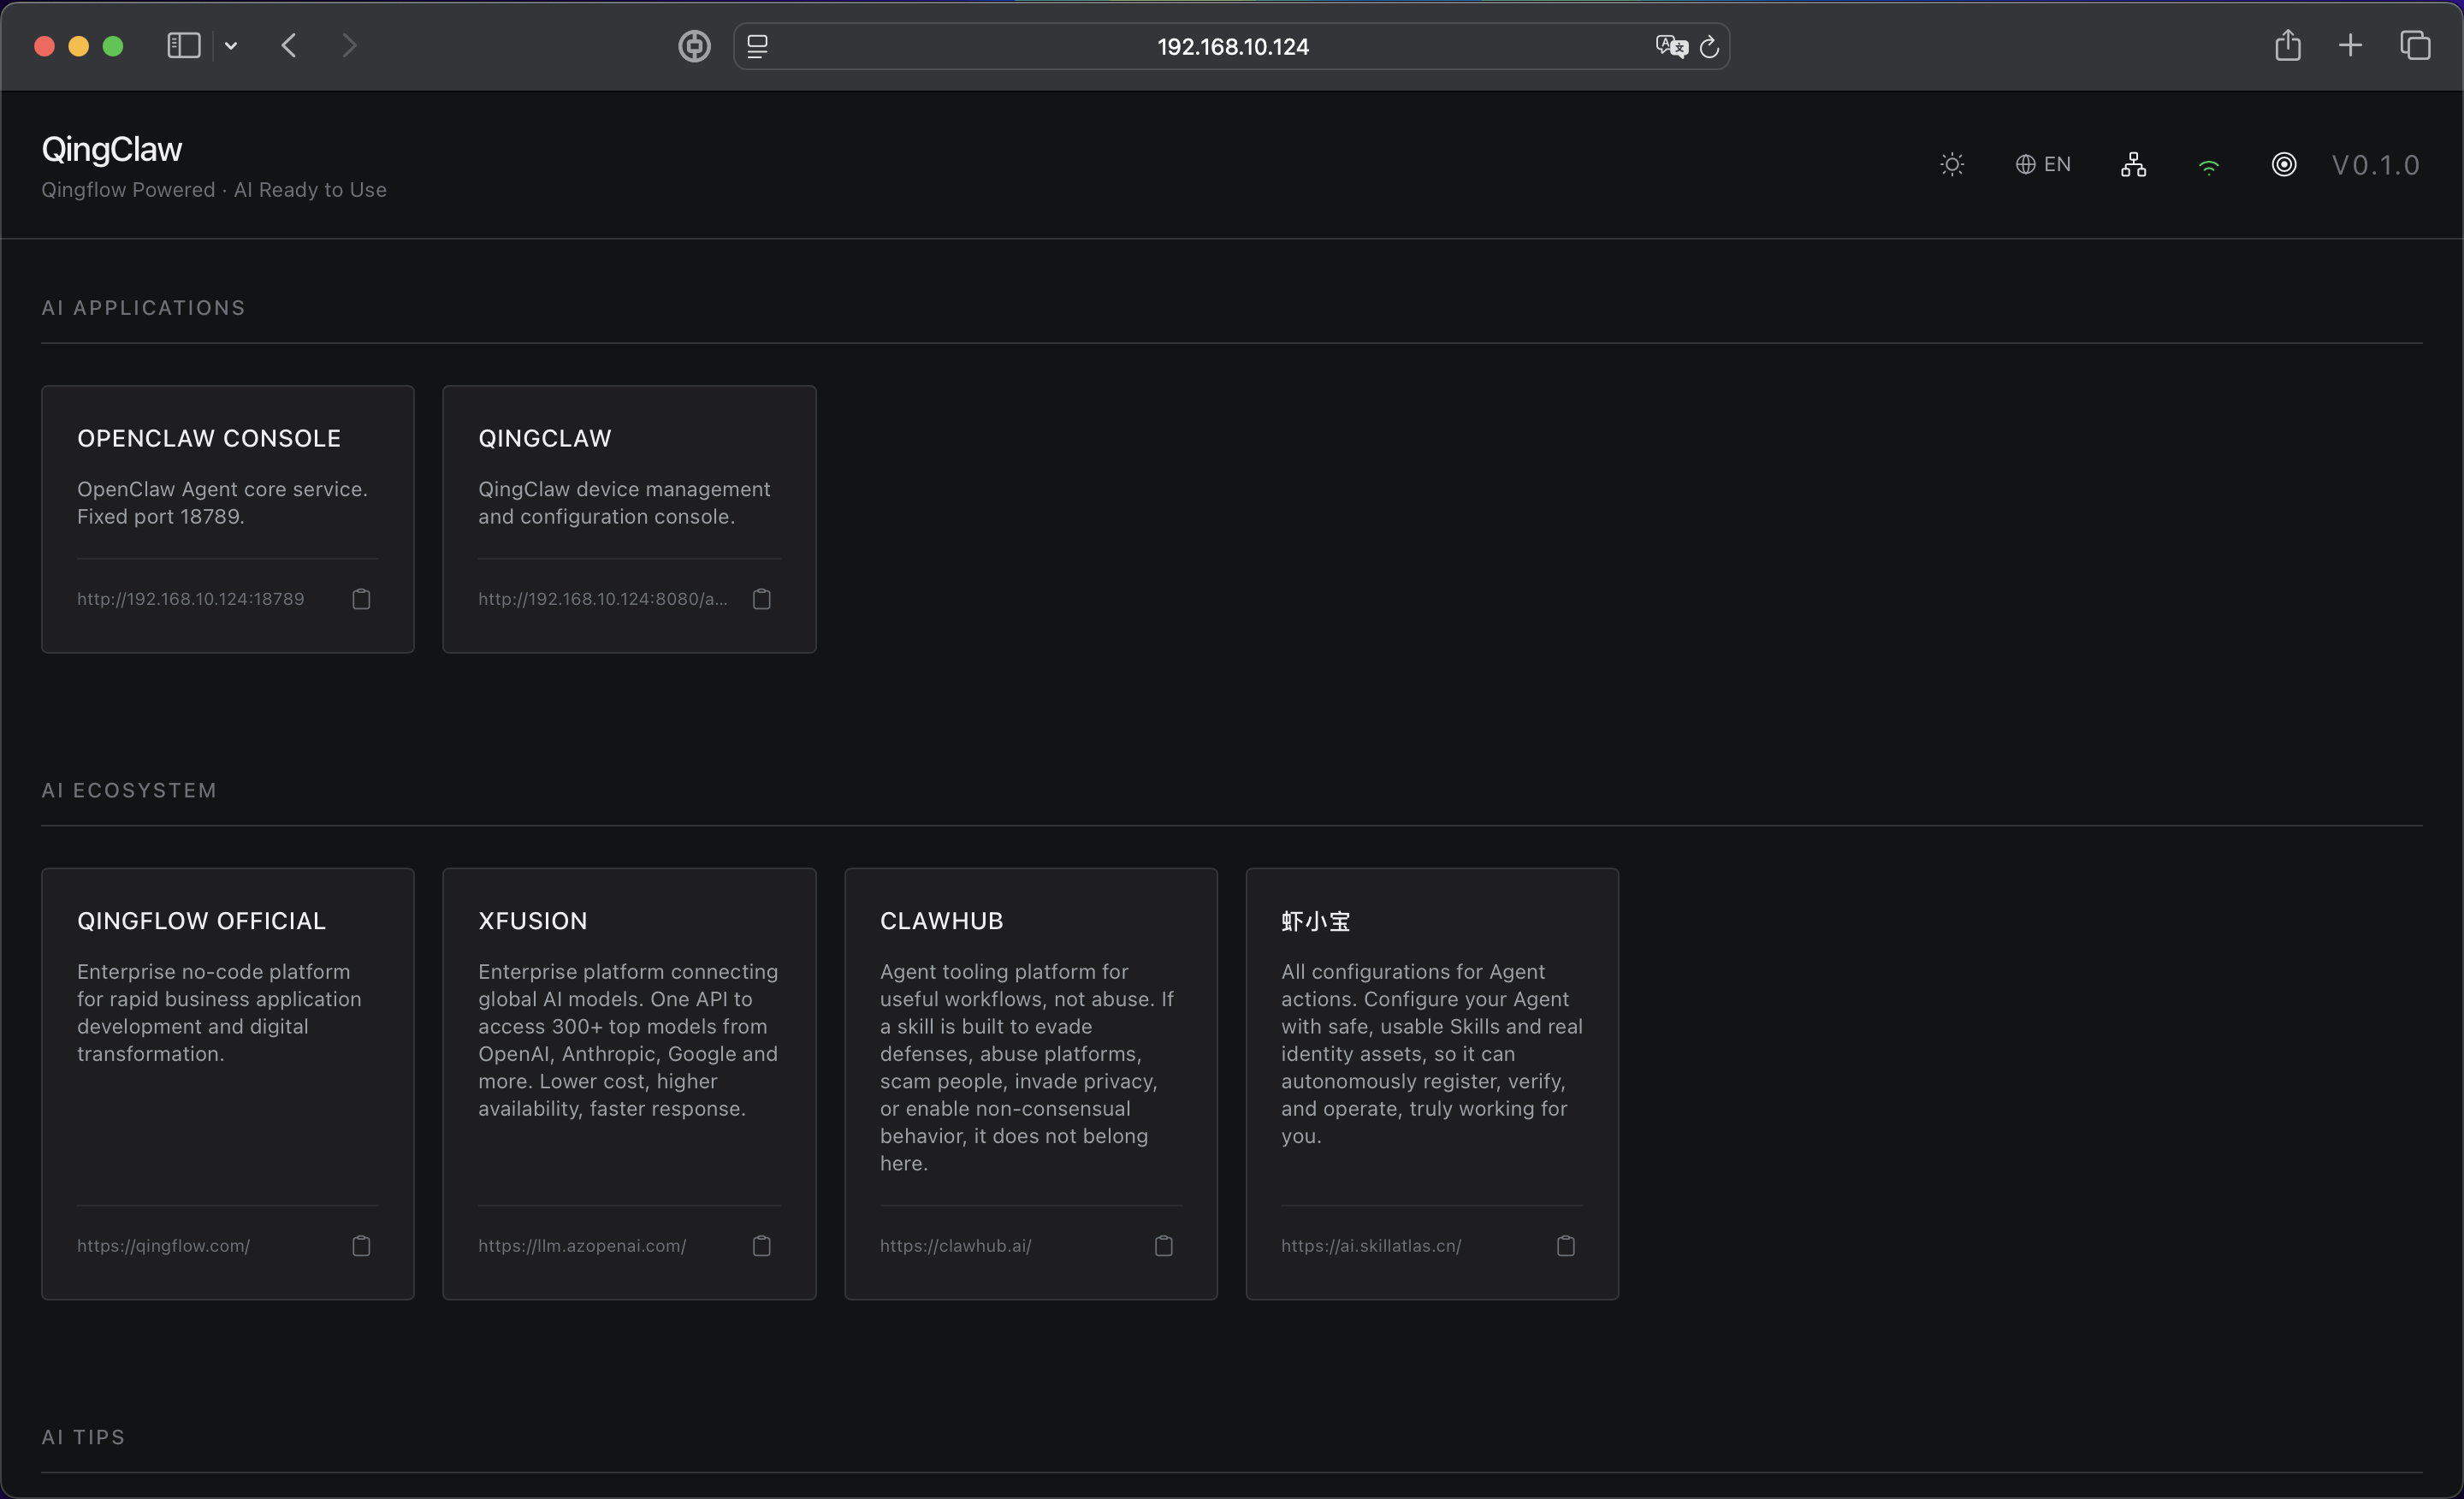
Task: Open a new browser tab
Action: 2351,46
